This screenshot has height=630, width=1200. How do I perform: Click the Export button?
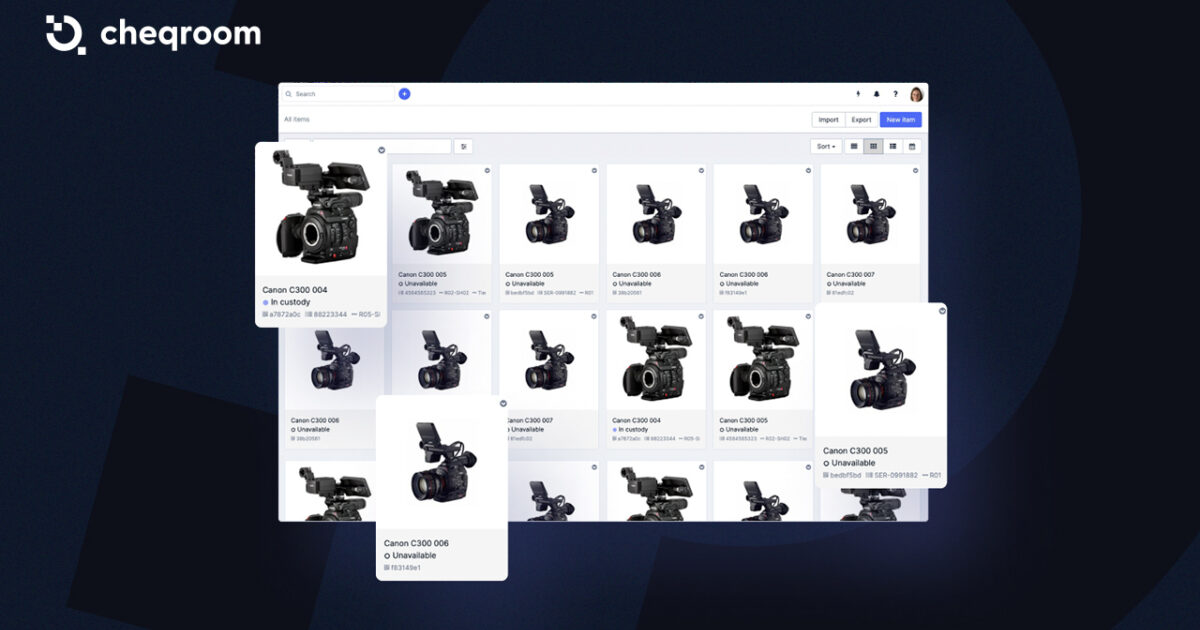(x=863, y=119)
